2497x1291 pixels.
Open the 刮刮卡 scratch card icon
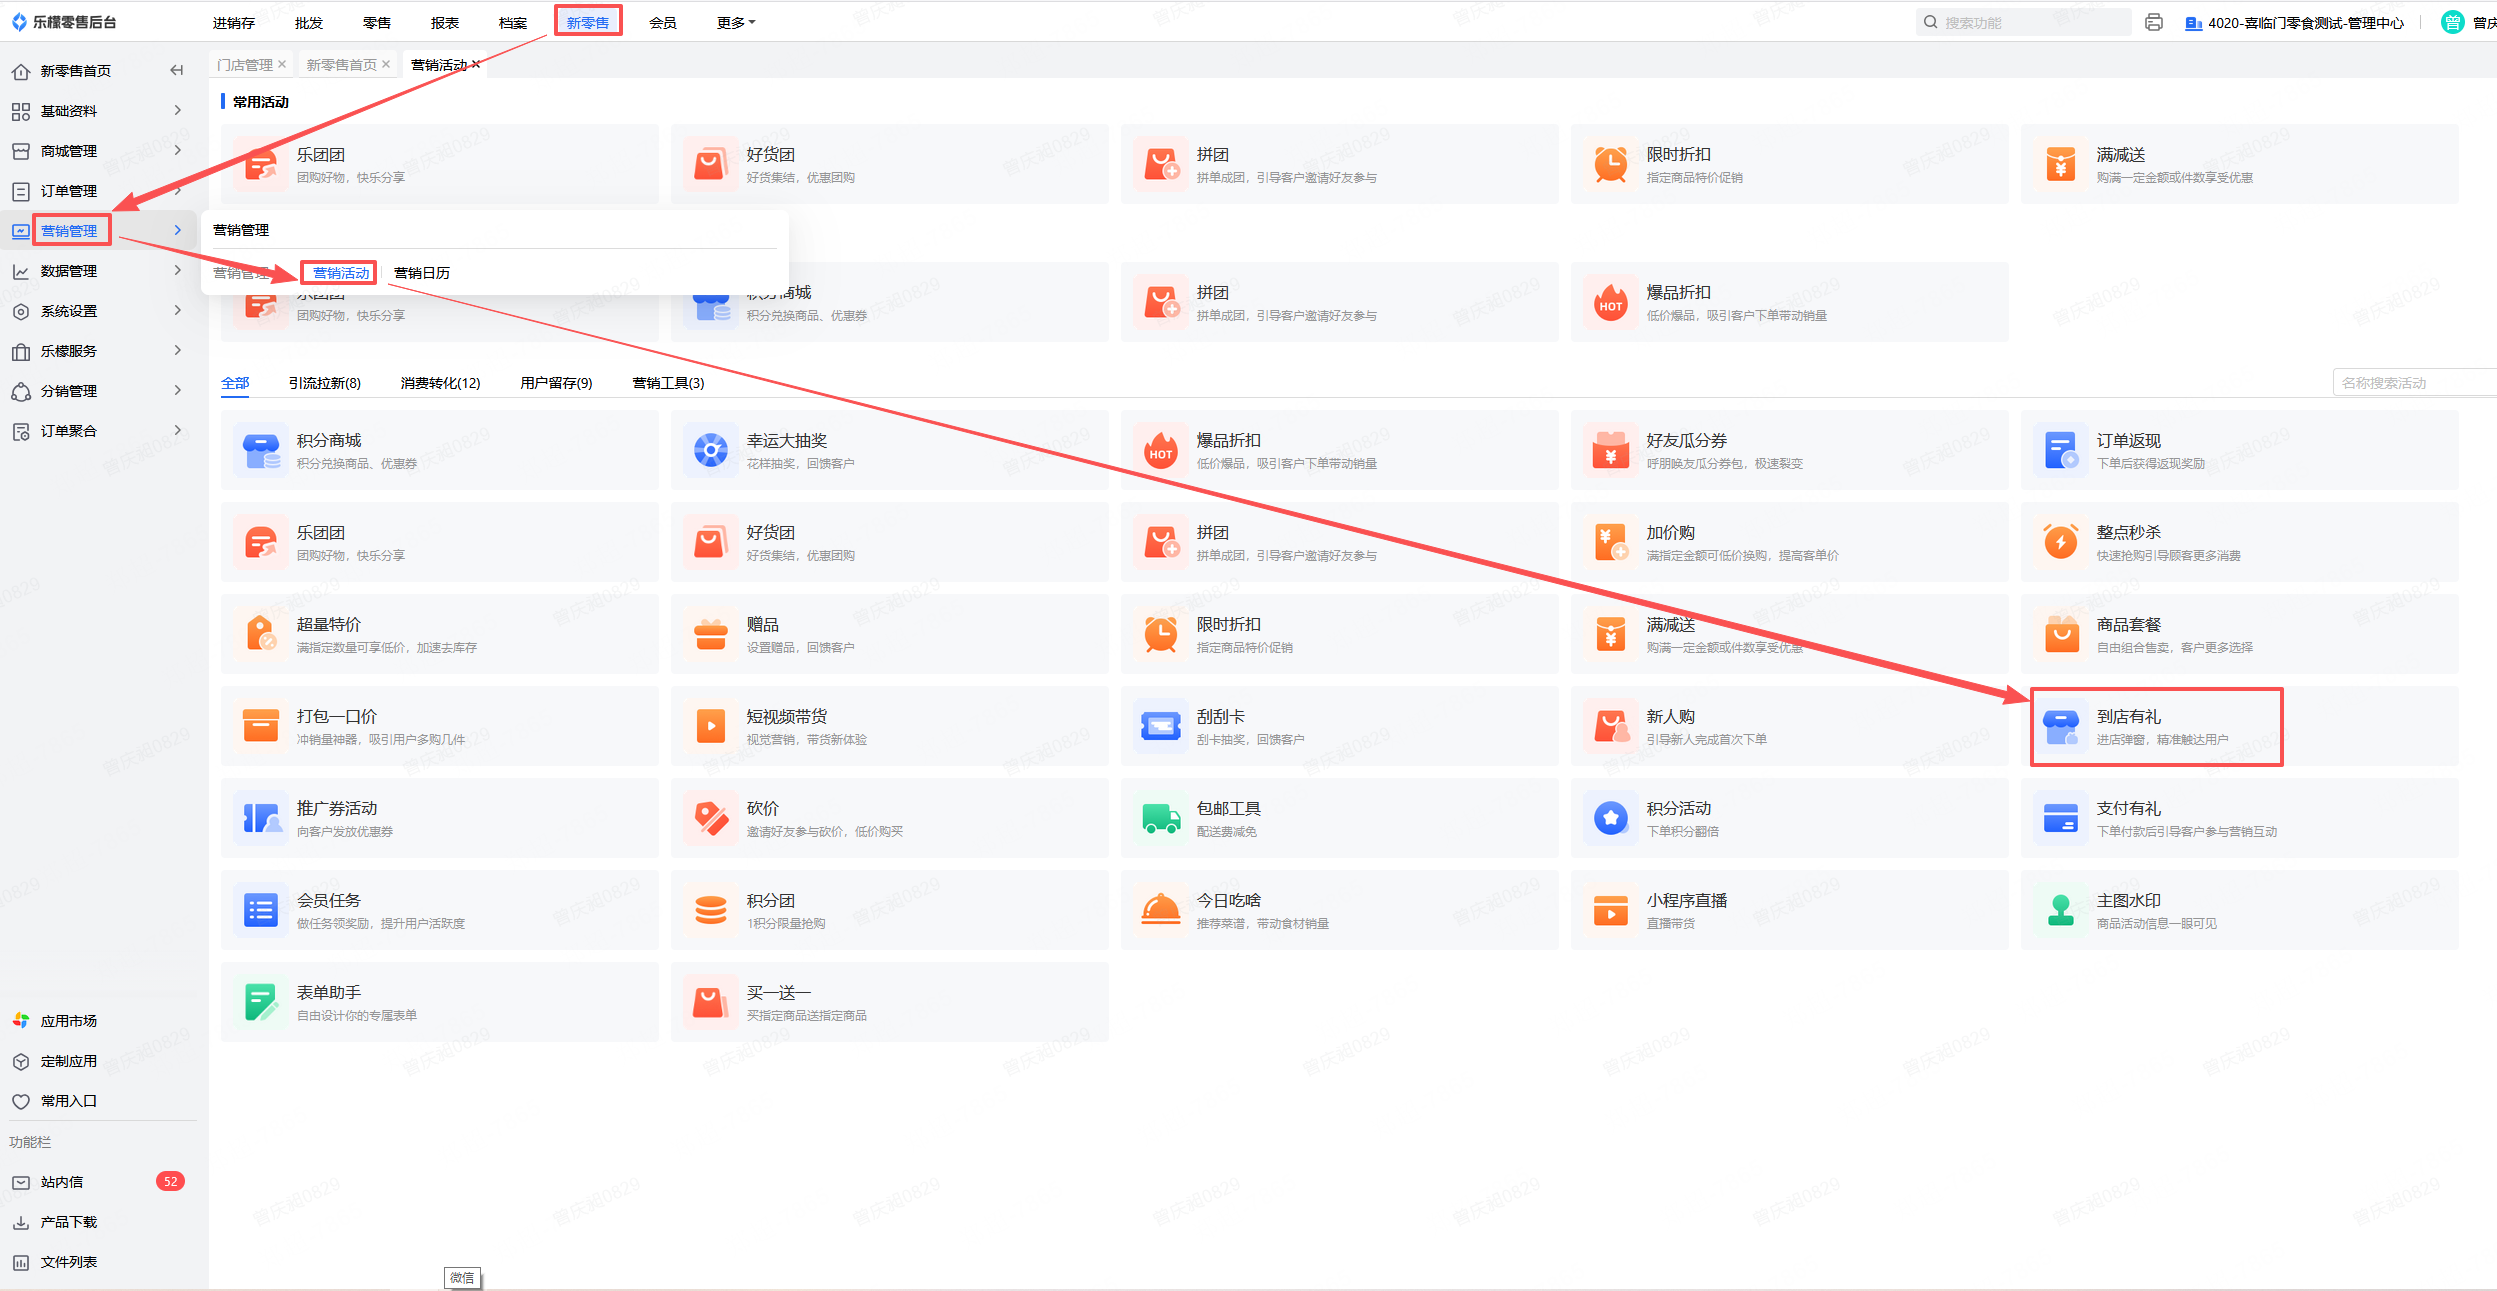(x=1160, y=727)
